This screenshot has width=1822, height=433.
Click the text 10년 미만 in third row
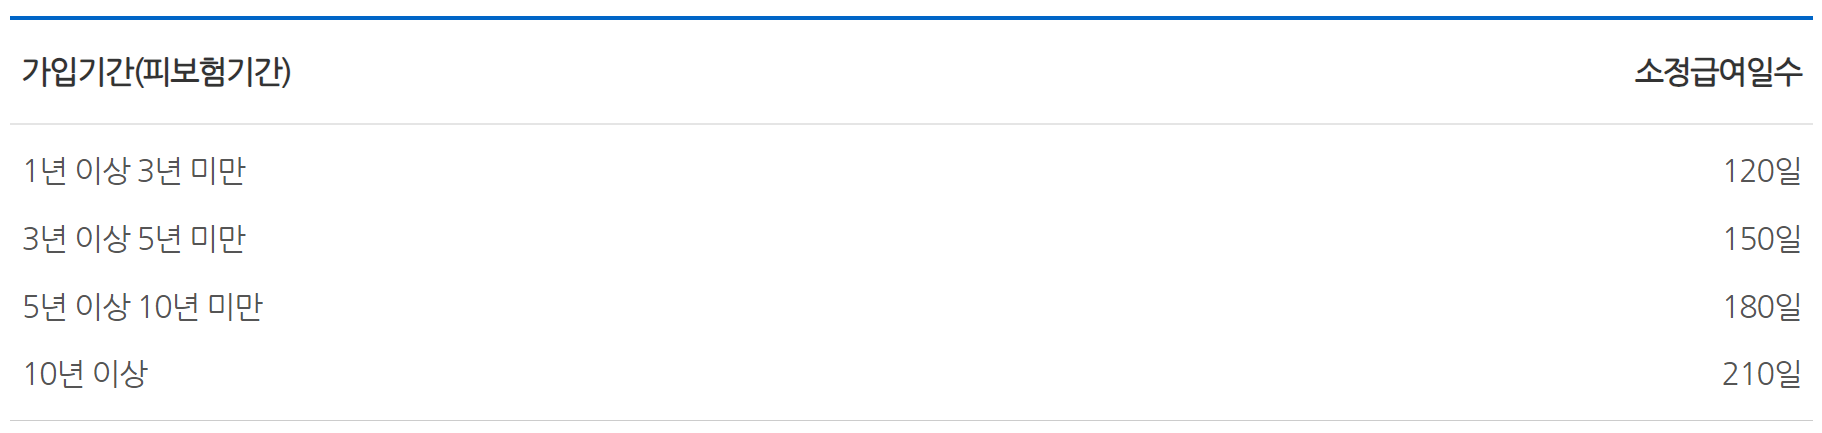(x=200, y=306)
